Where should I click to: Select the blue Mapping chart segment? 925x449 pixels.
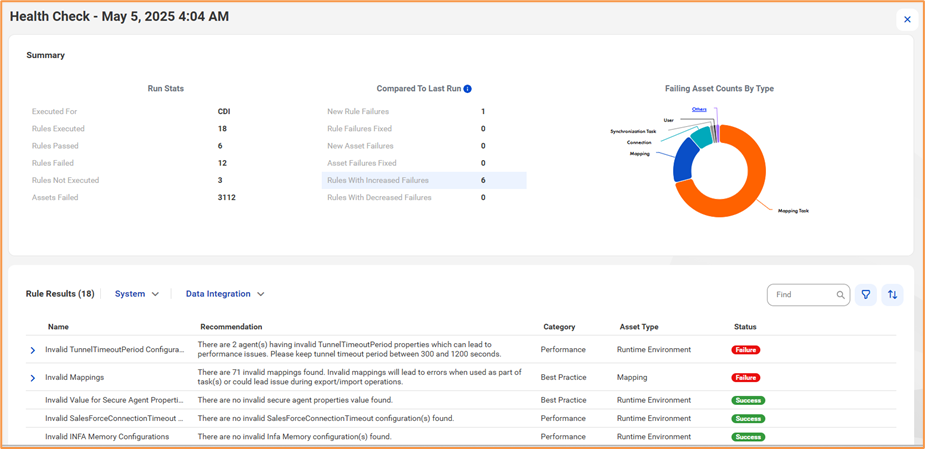pos(683,161)
